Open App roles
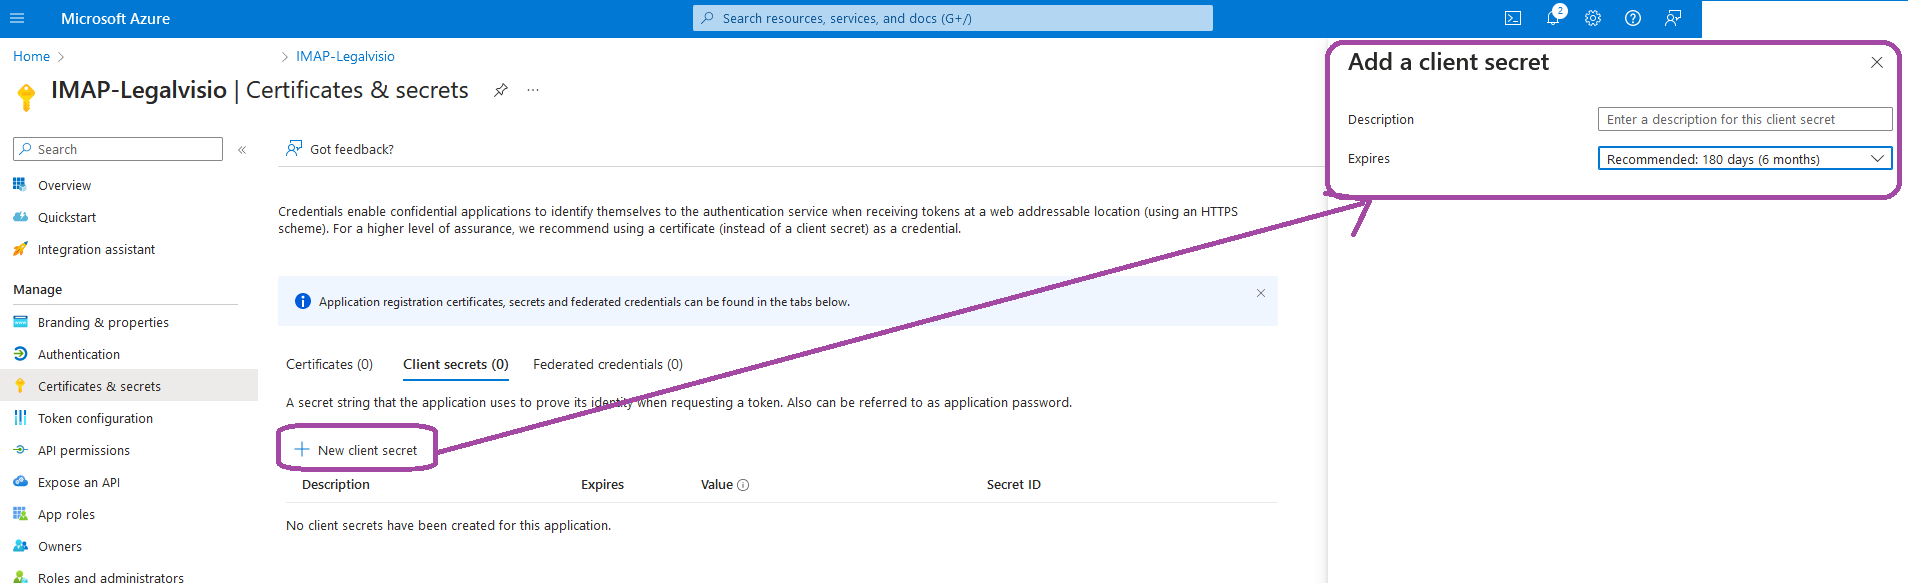Screen dimensions: 1908x583 (66, 514)
